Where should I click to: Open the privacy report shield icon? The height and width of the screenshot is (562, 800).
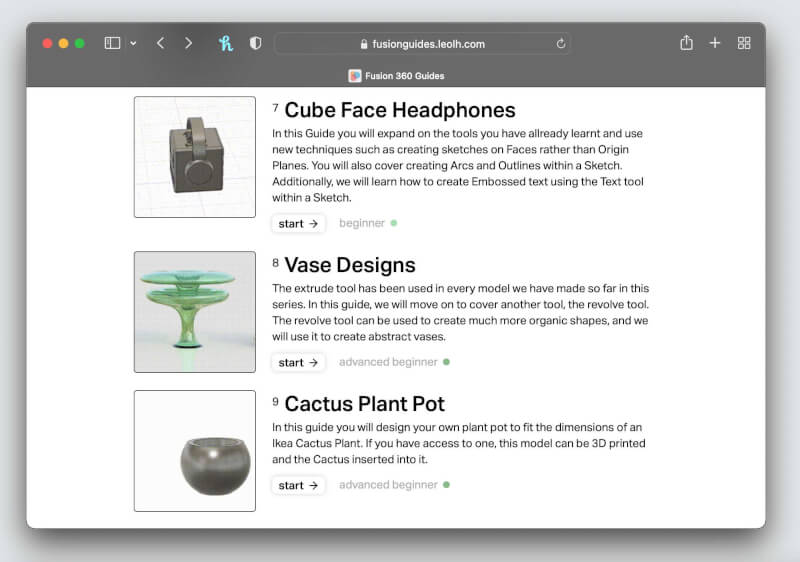click(255, 43)
